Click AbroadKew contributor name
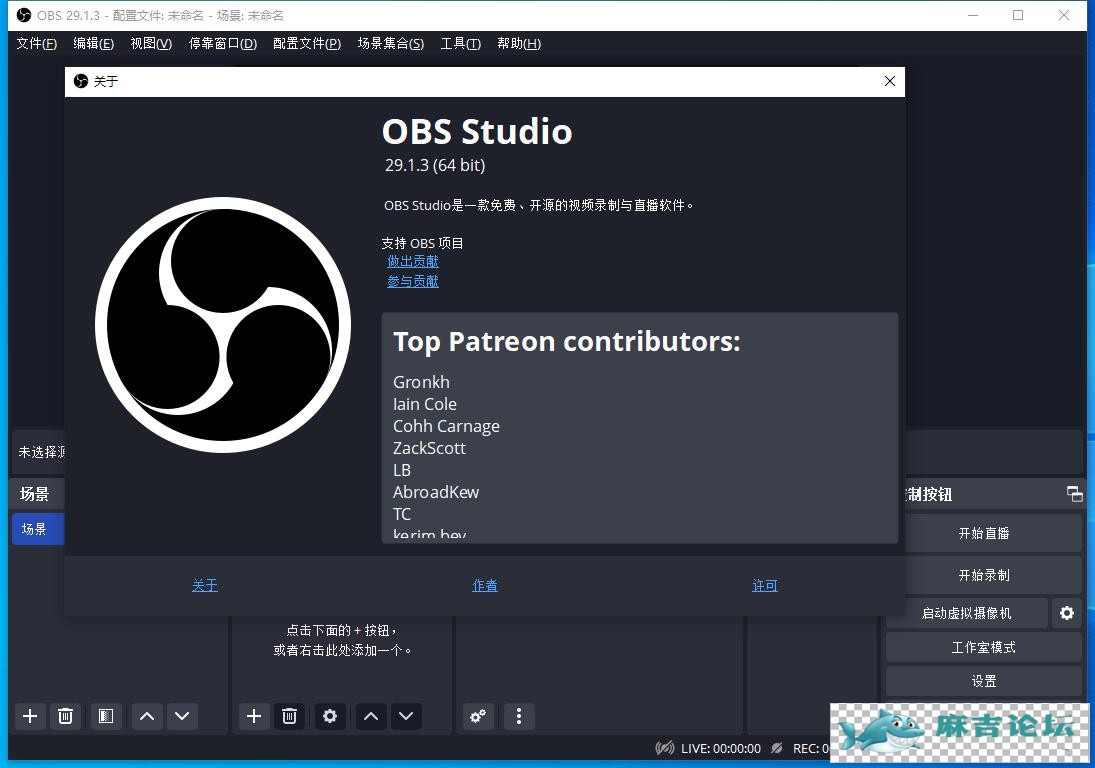Image resolution: width=1095 pixels, height=768 pixels. 436,492
